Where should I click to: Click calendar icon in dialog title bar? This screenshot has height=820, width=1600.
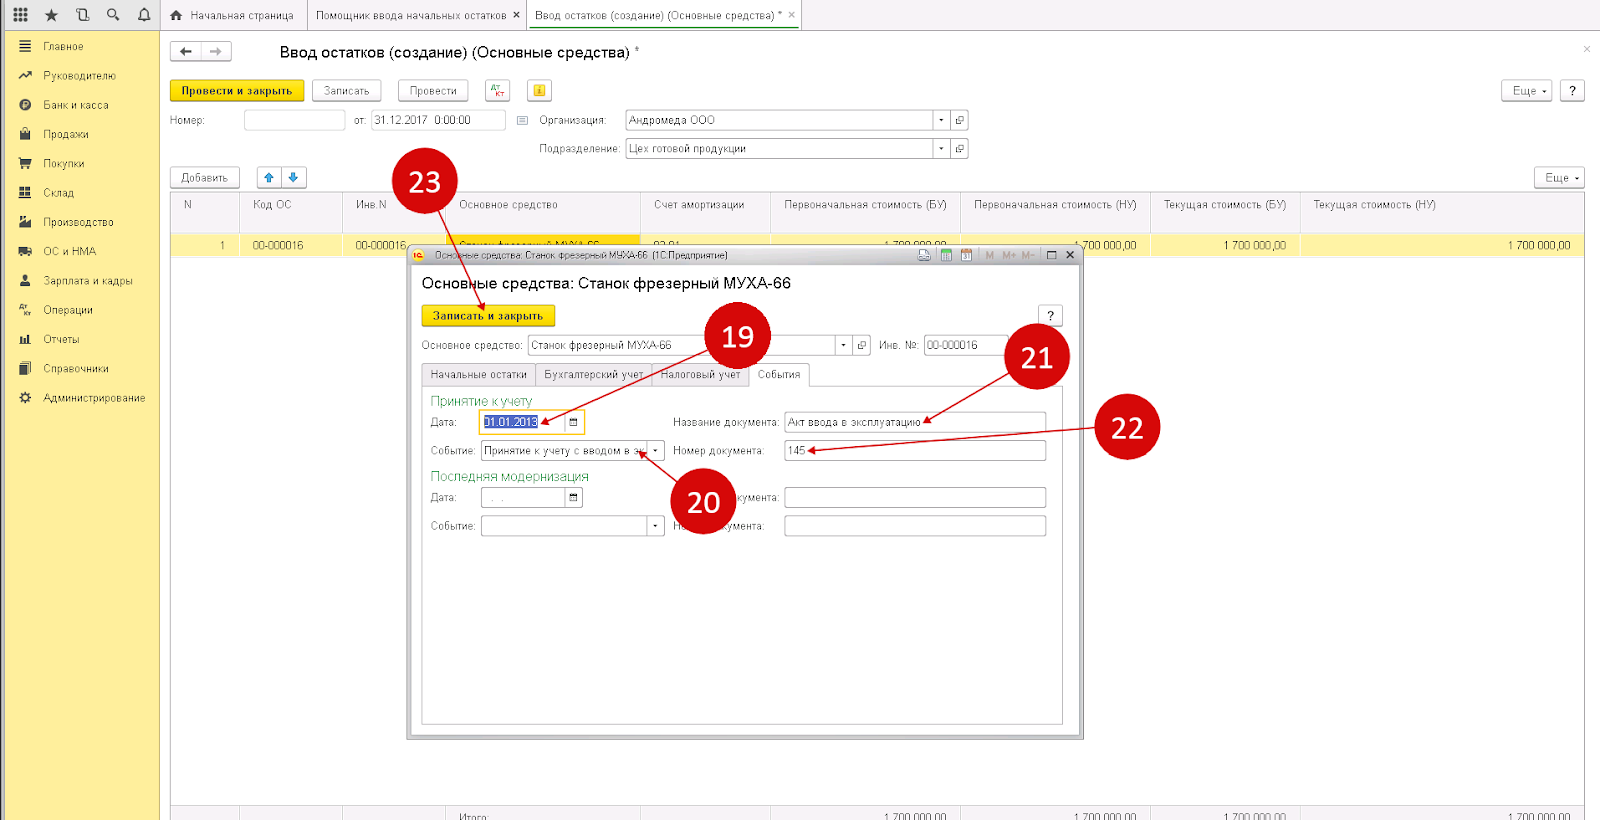tap(966, 255)
